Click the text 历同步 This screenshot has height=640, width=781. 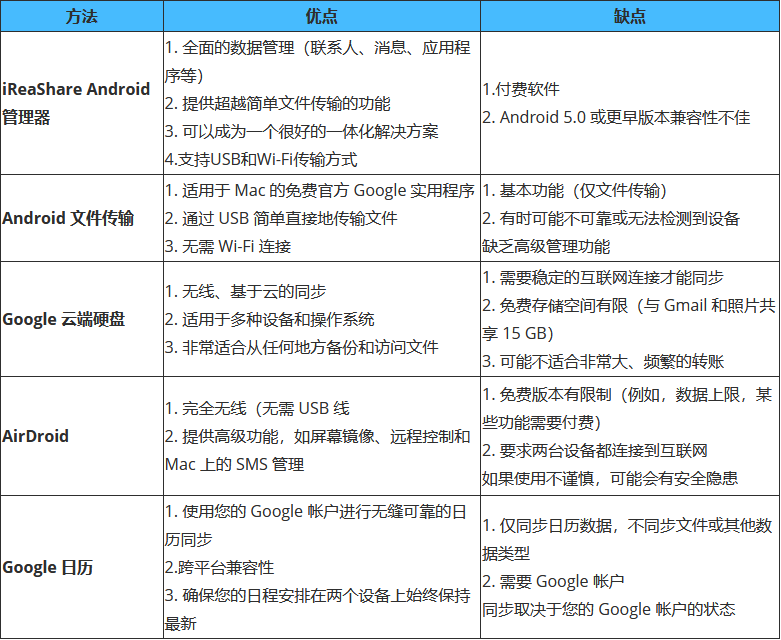[x=189, y=539]
